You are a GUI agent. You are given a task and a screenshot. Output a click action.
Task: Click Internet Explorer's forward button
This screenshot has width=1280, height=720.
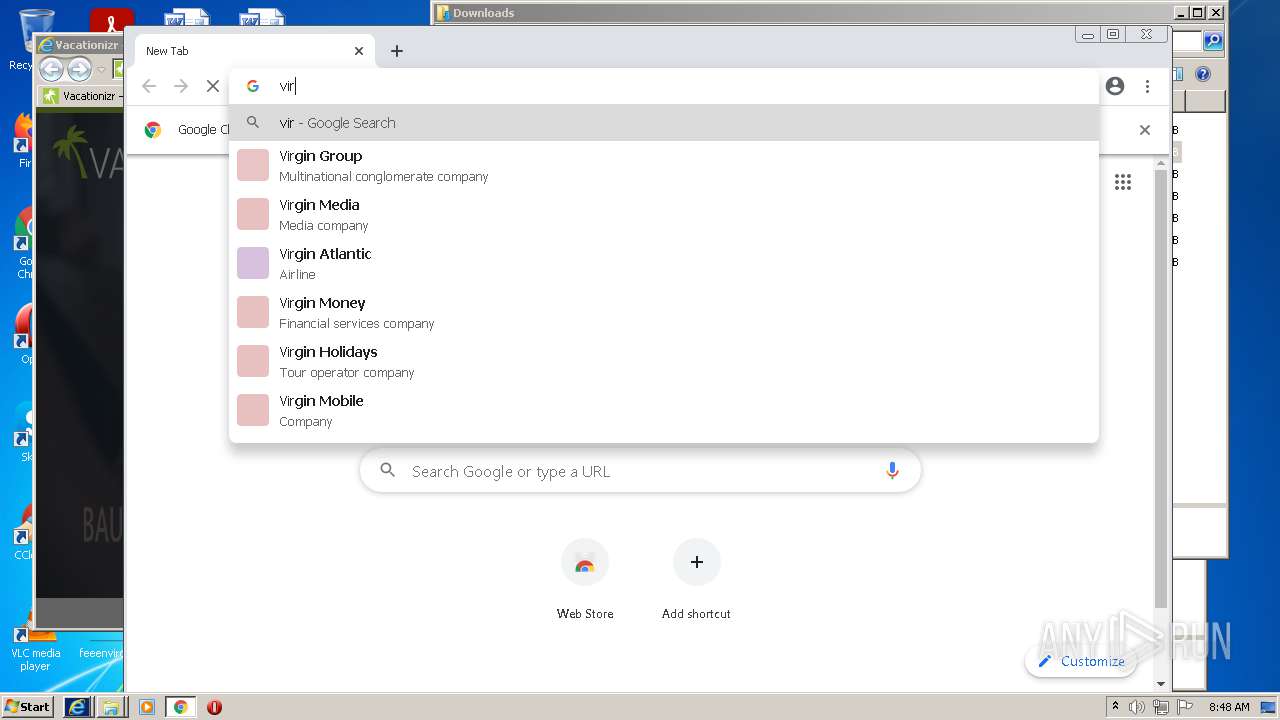coord(79,69)
